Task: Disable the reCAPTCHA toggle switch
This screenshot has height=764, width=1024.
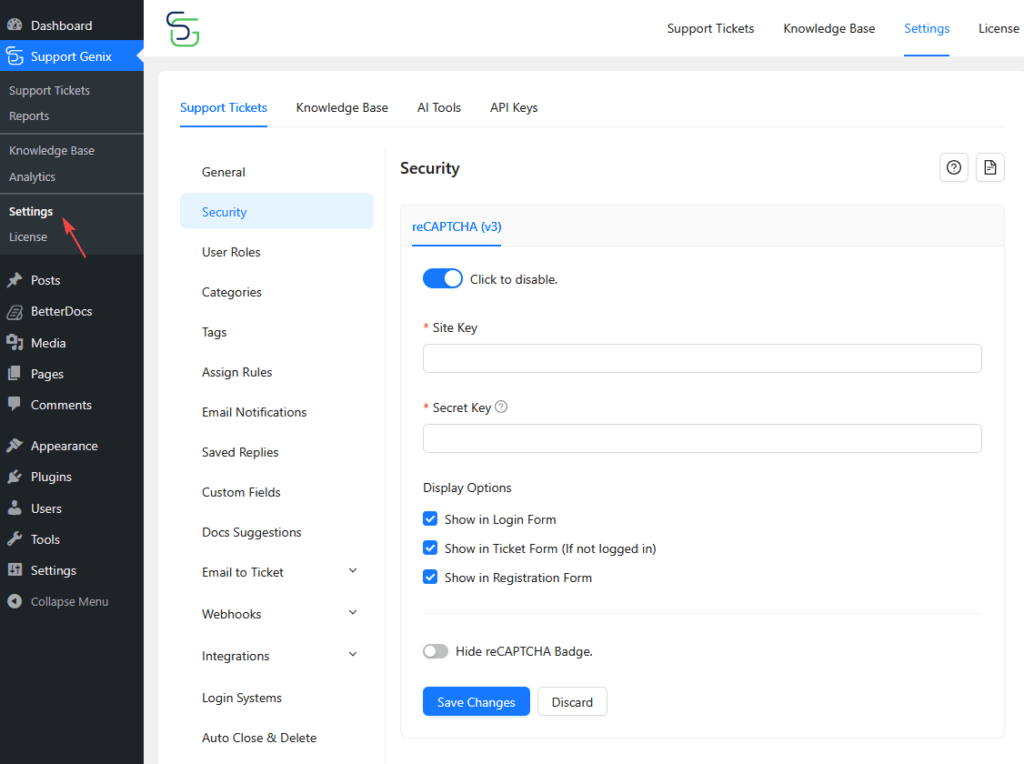Action: (x=442, y=279)
